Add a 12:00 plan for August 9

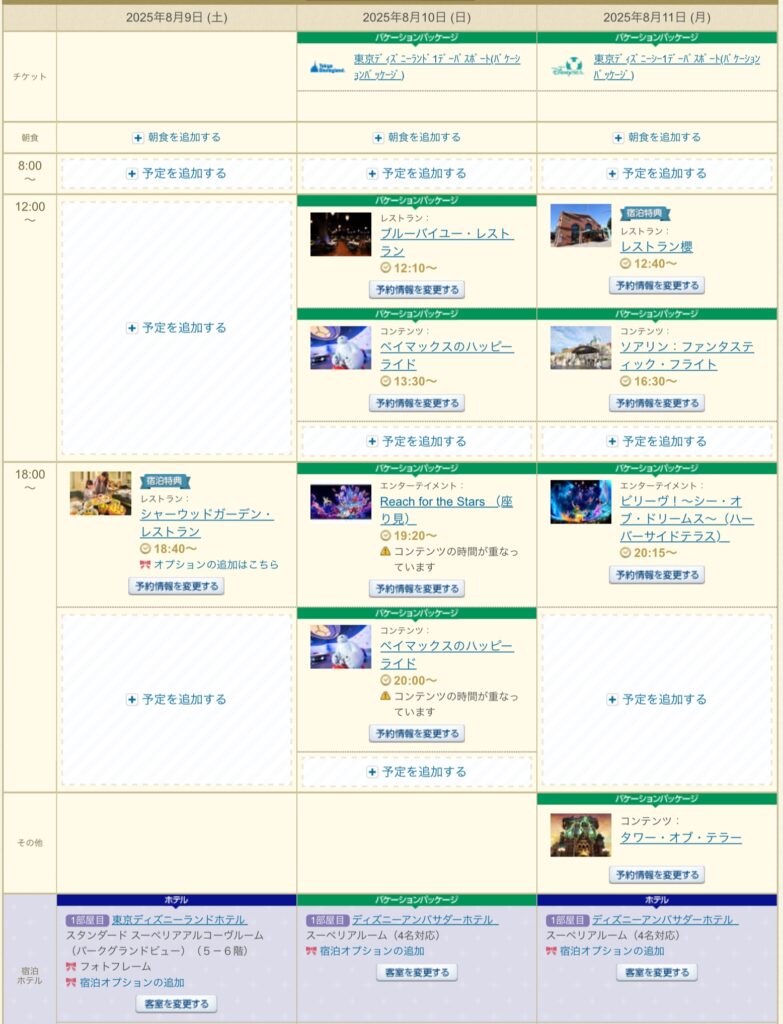[177, 328]
